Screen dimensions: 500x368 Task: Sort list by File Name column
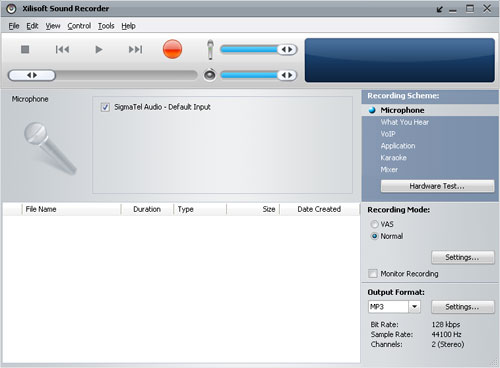[x=71, y=209]
